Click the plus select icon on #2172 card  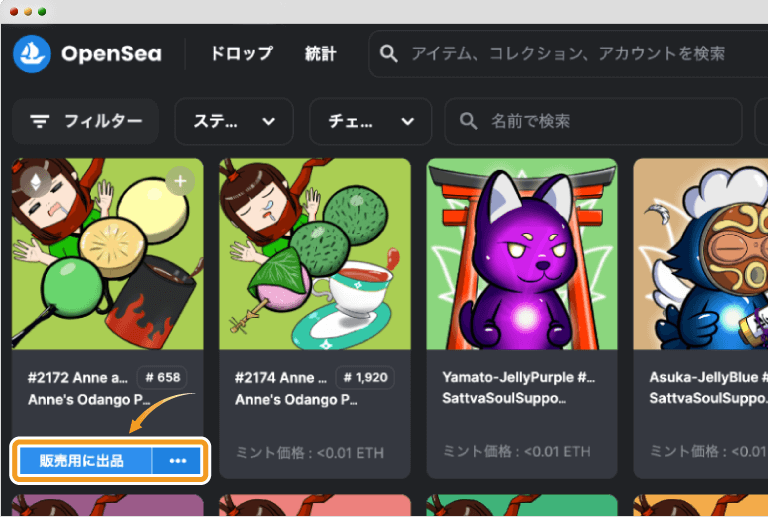(180, 181)
